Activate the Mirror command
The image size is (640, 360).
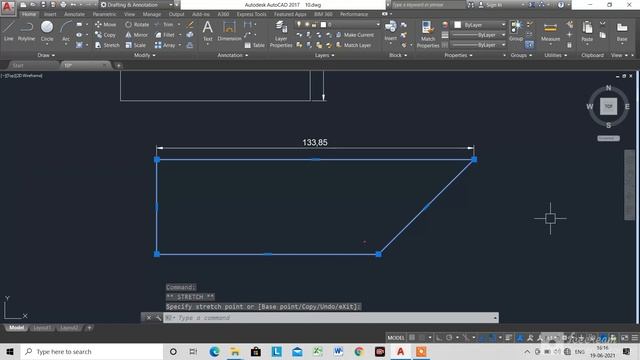click(x=136, y=35)
